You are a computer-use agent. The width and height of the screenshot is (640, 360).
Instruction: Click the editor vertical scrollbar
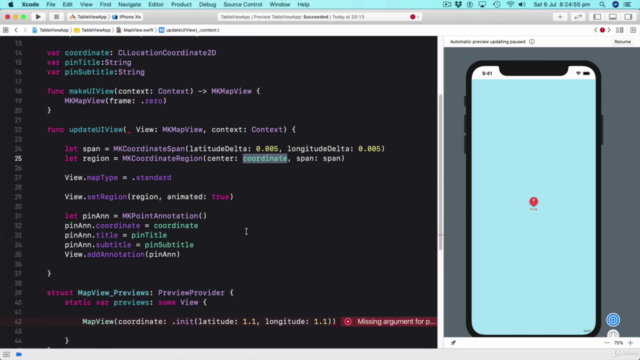[x=440, y=171]
